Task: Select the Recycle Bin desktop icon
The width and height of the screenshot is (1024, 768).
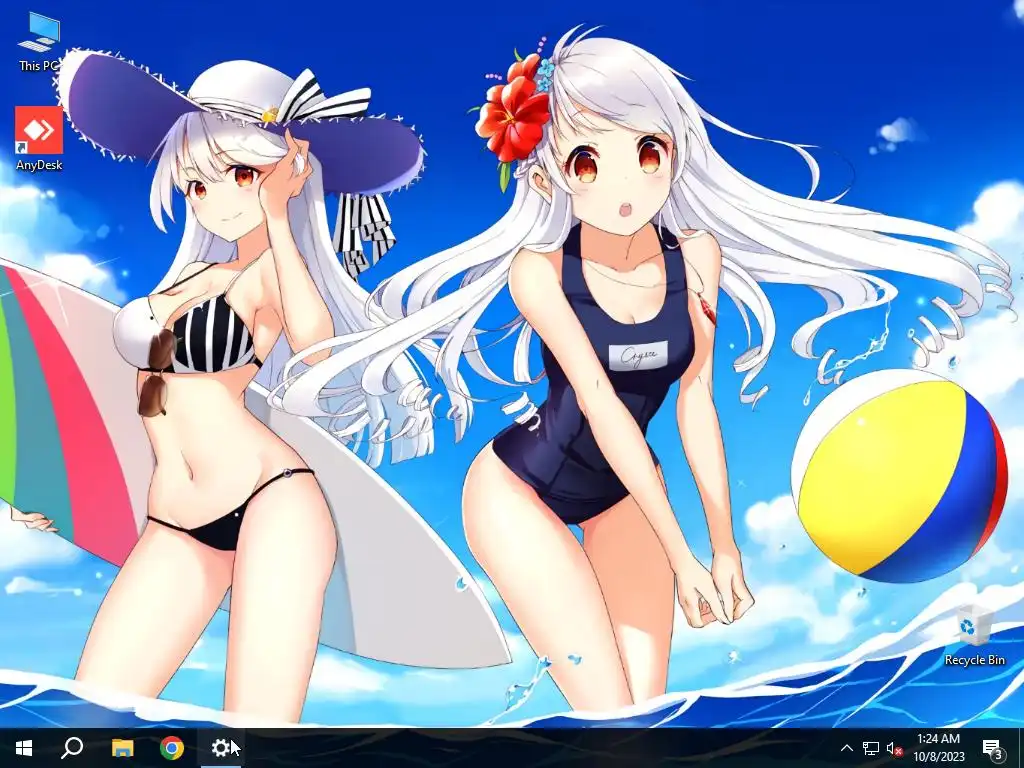Action: (974, 635)
